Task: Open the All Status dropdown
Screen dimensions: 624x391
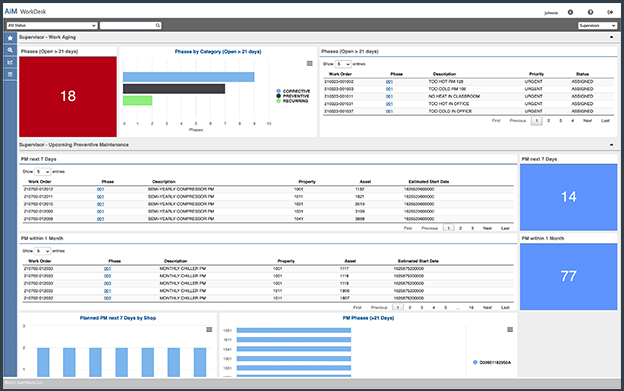Action: tap(52, 25)
